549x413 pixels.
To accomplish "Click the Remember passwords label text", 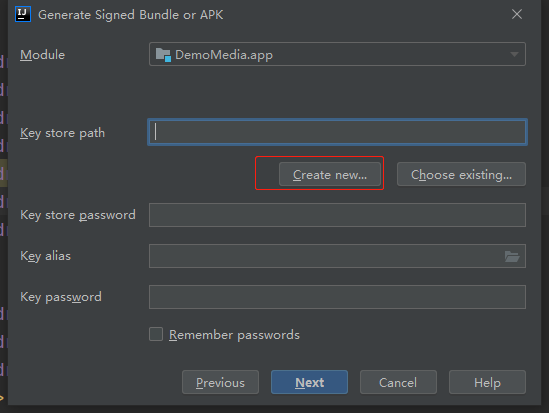I will pos(234,335).
